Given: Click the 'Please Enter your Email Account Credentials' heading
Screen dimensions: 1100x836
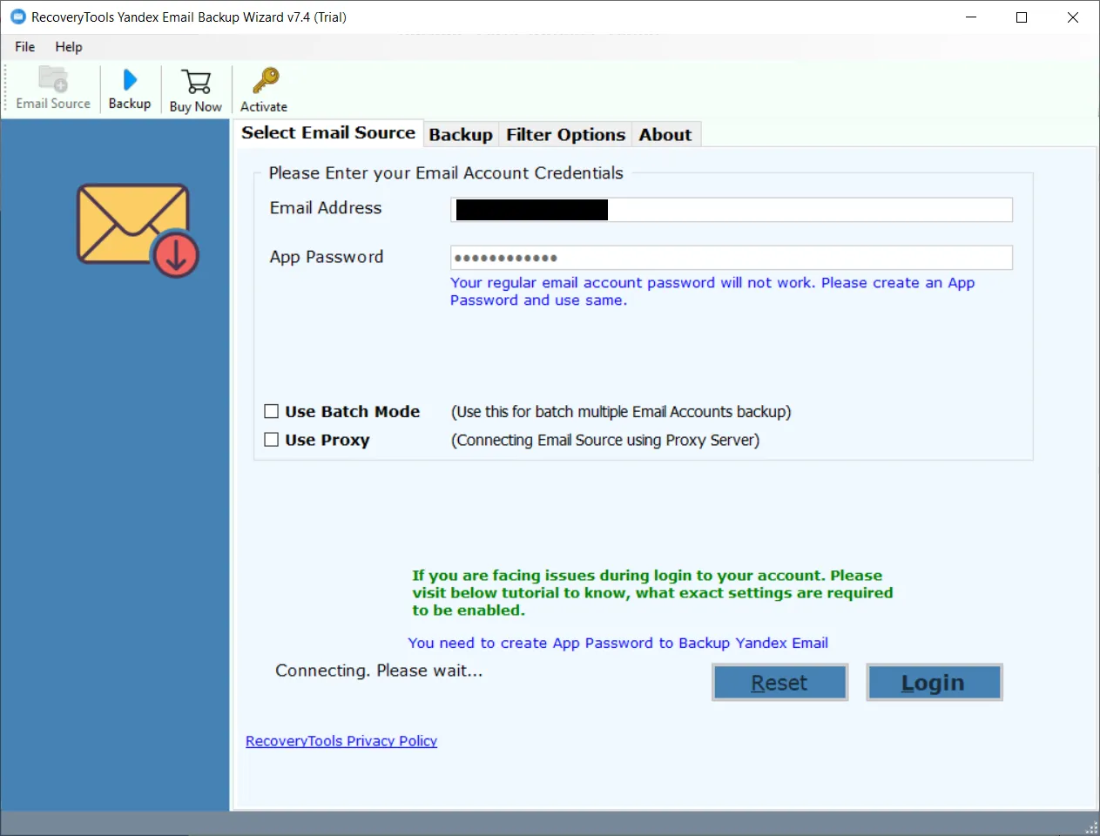Looking at the screenshot, I should 445,173.
